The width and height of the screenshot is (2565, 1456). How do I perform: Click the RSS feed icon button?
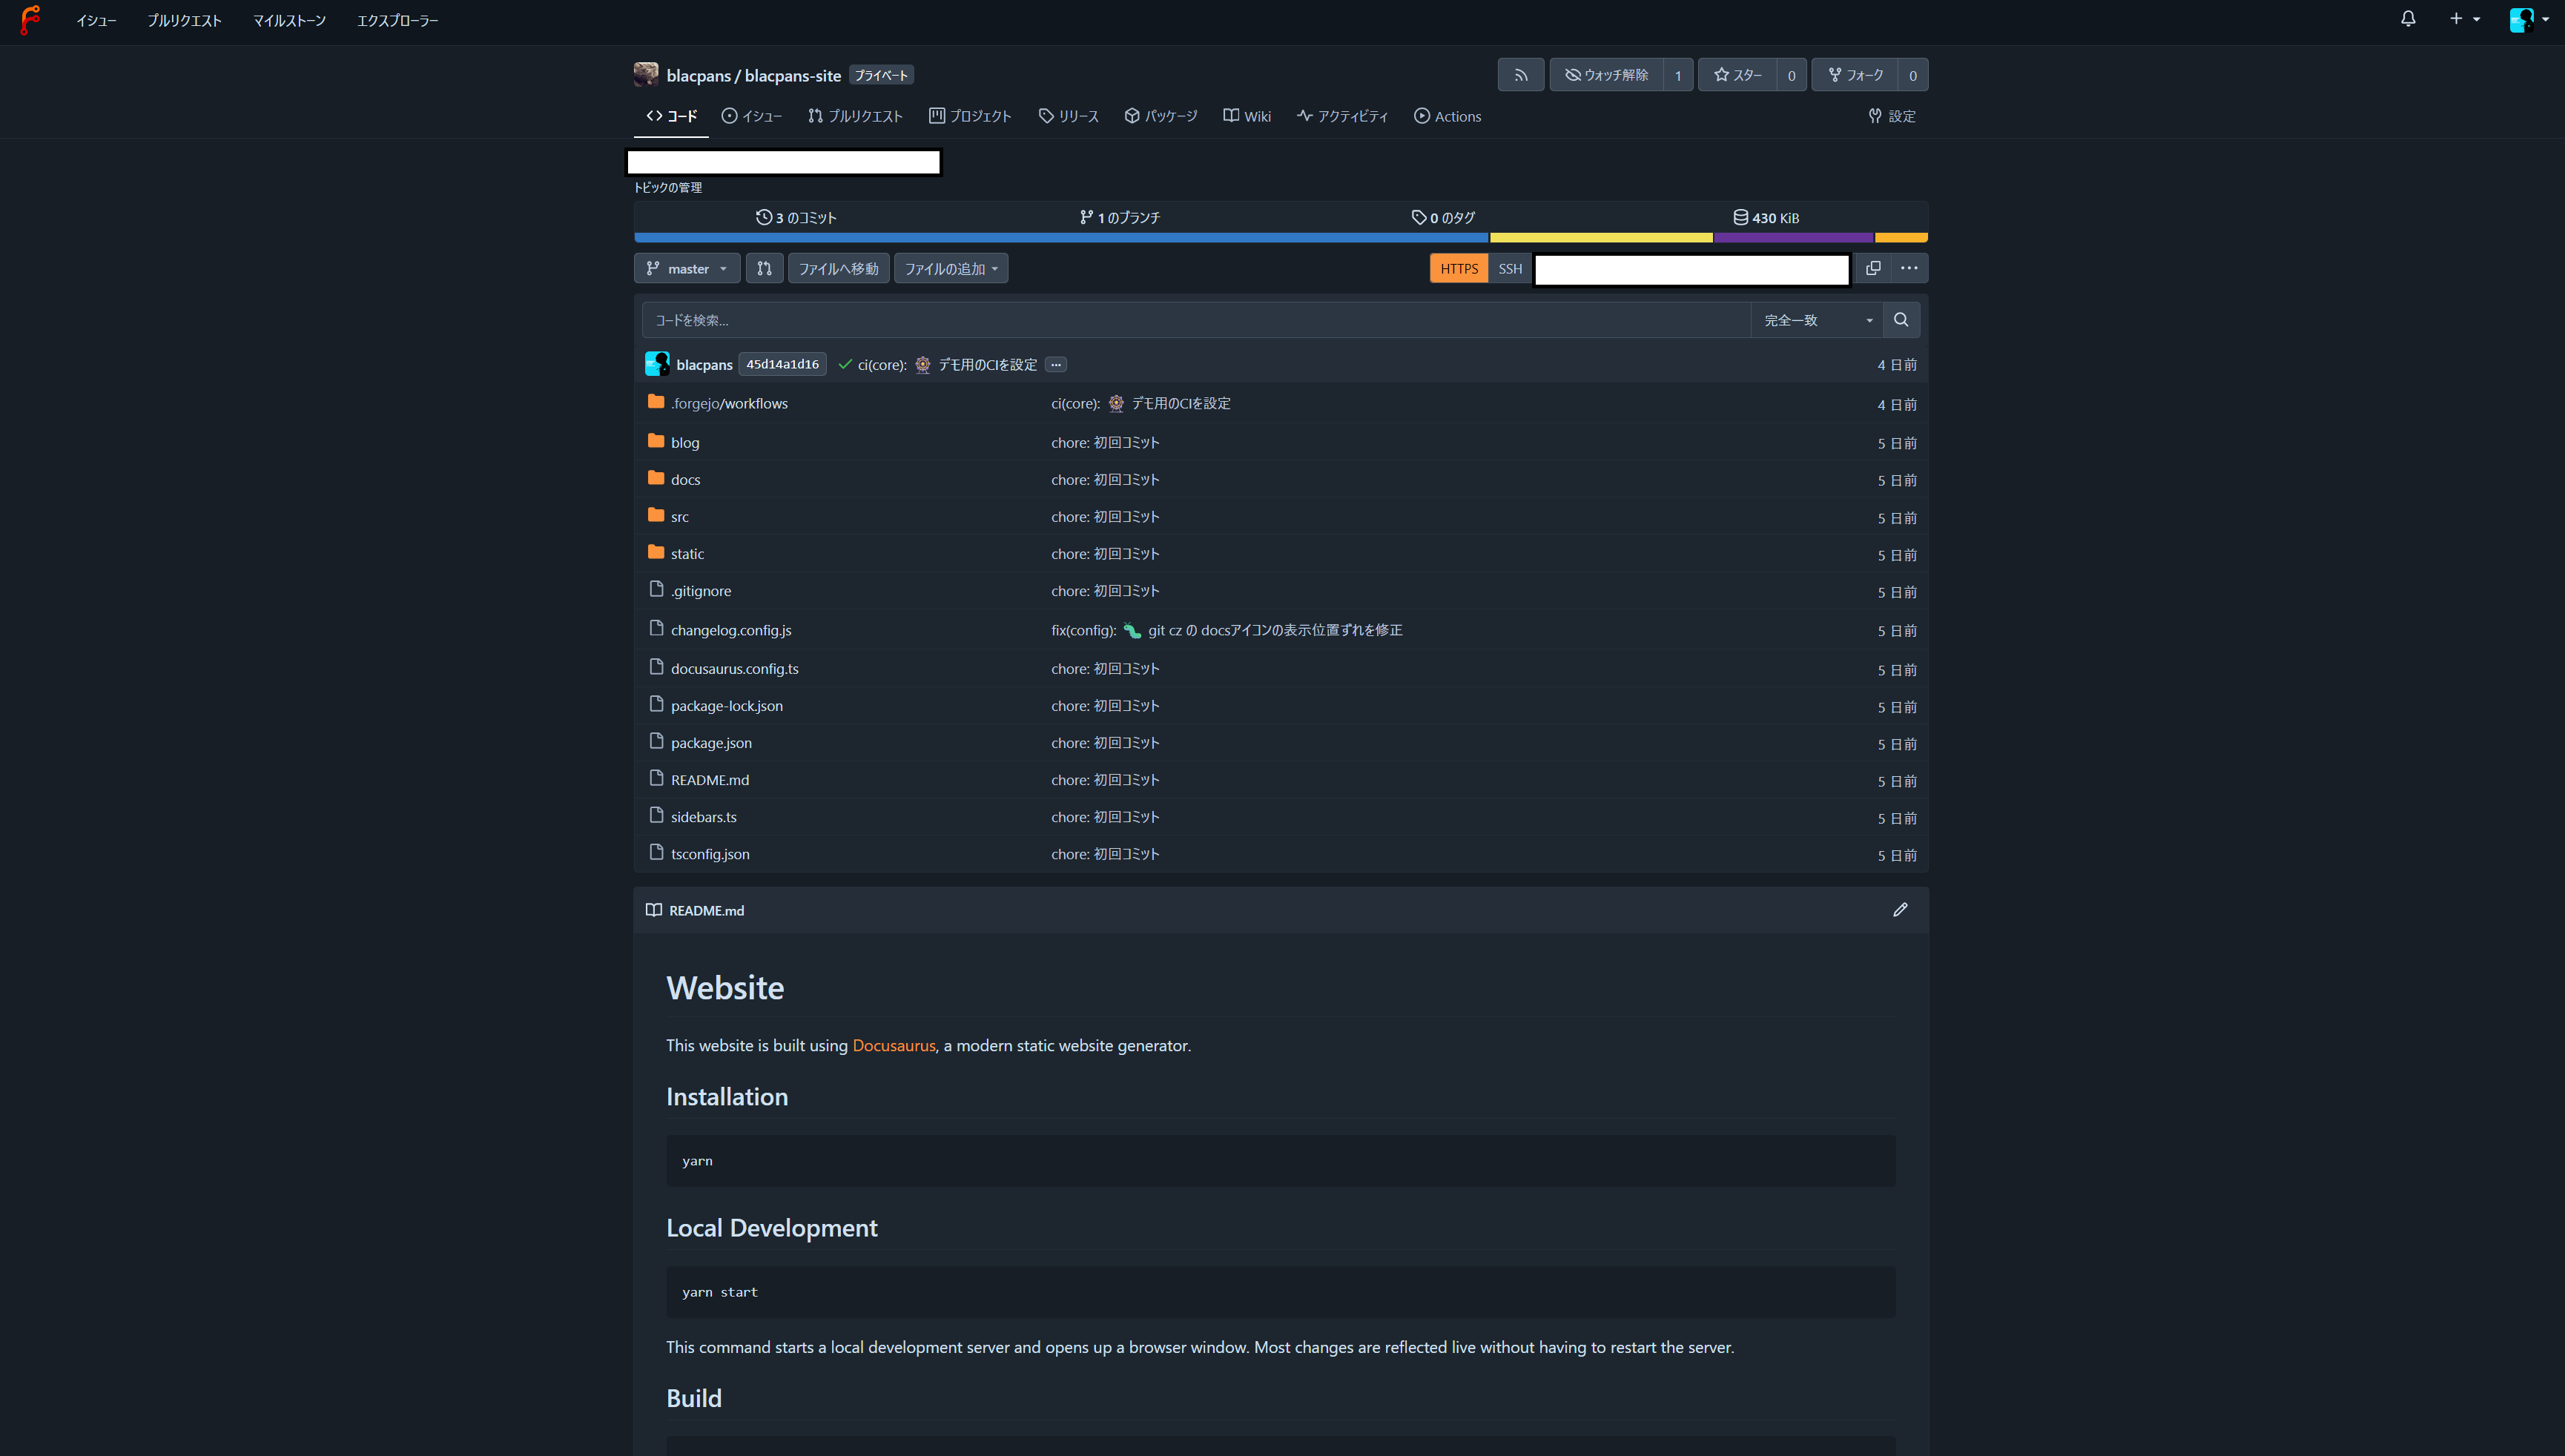point(1520,75)
